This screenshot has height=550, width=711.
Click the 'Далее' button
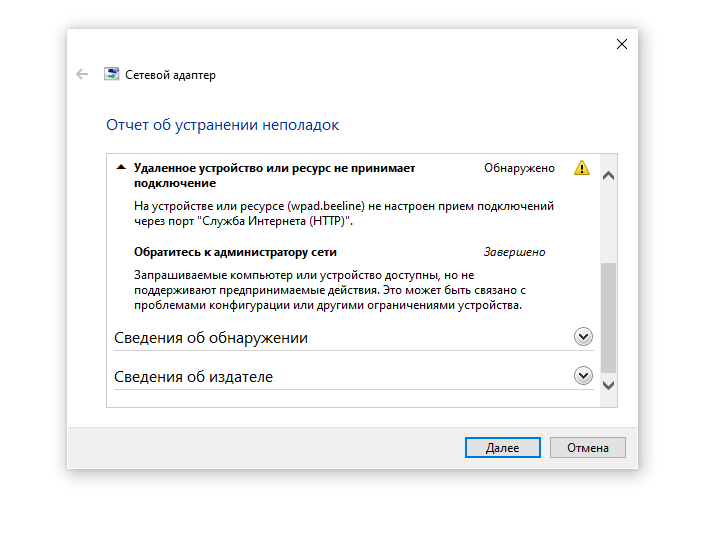pos(502,448)
